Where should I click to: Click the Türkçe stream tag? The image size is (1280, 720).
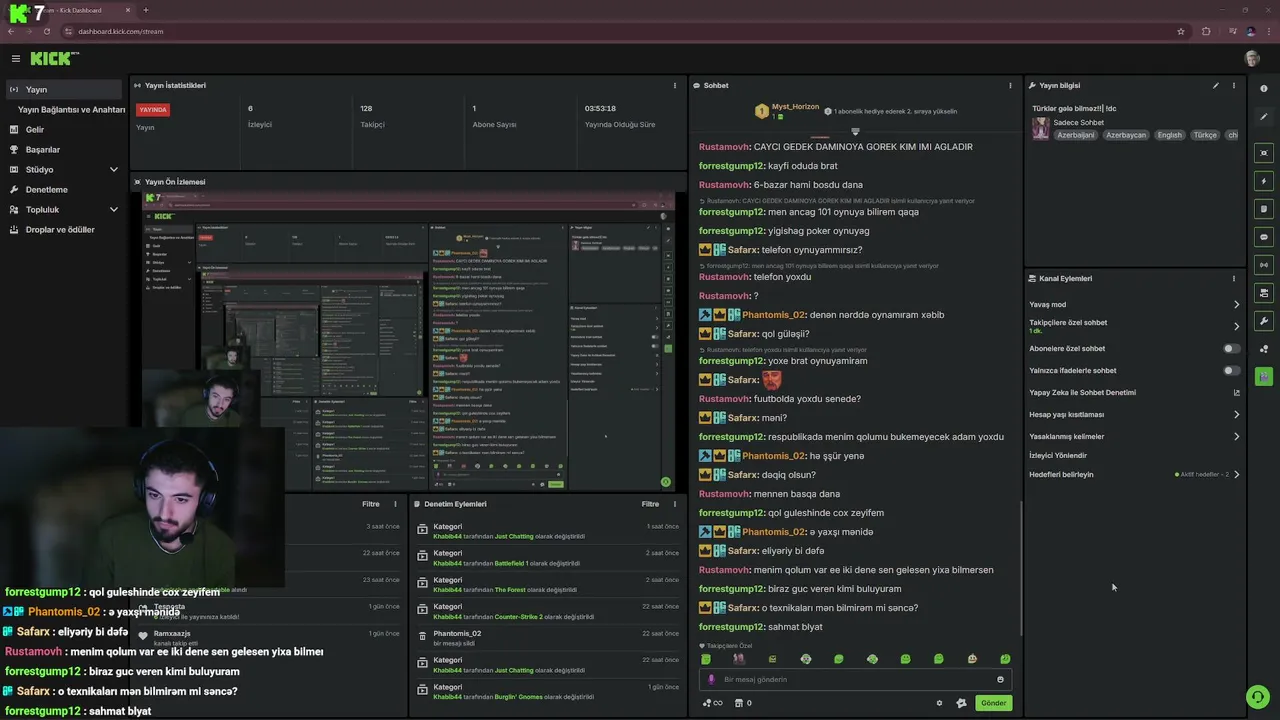coord(1205,135)
